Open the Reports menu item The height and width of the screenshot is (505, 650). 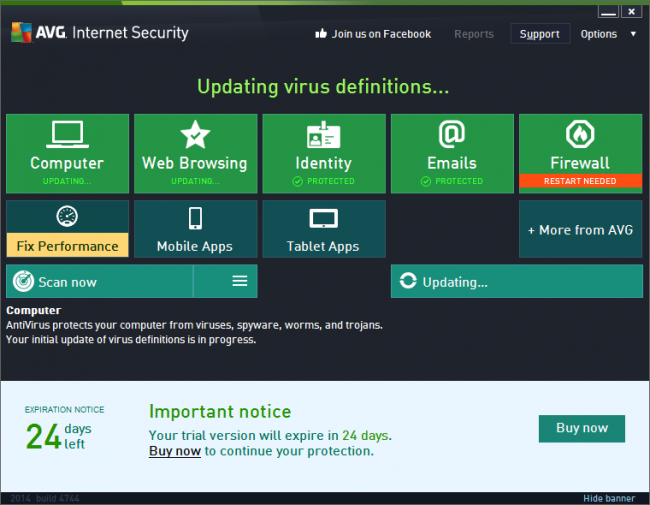(x=474, y=34)
